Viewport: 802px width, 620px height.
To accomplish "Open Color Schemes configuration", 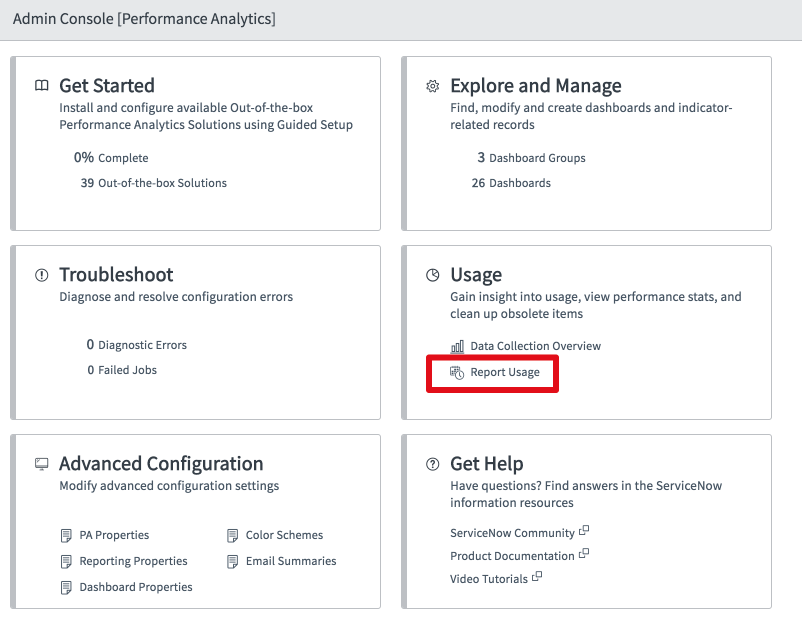I will [284, 535].
